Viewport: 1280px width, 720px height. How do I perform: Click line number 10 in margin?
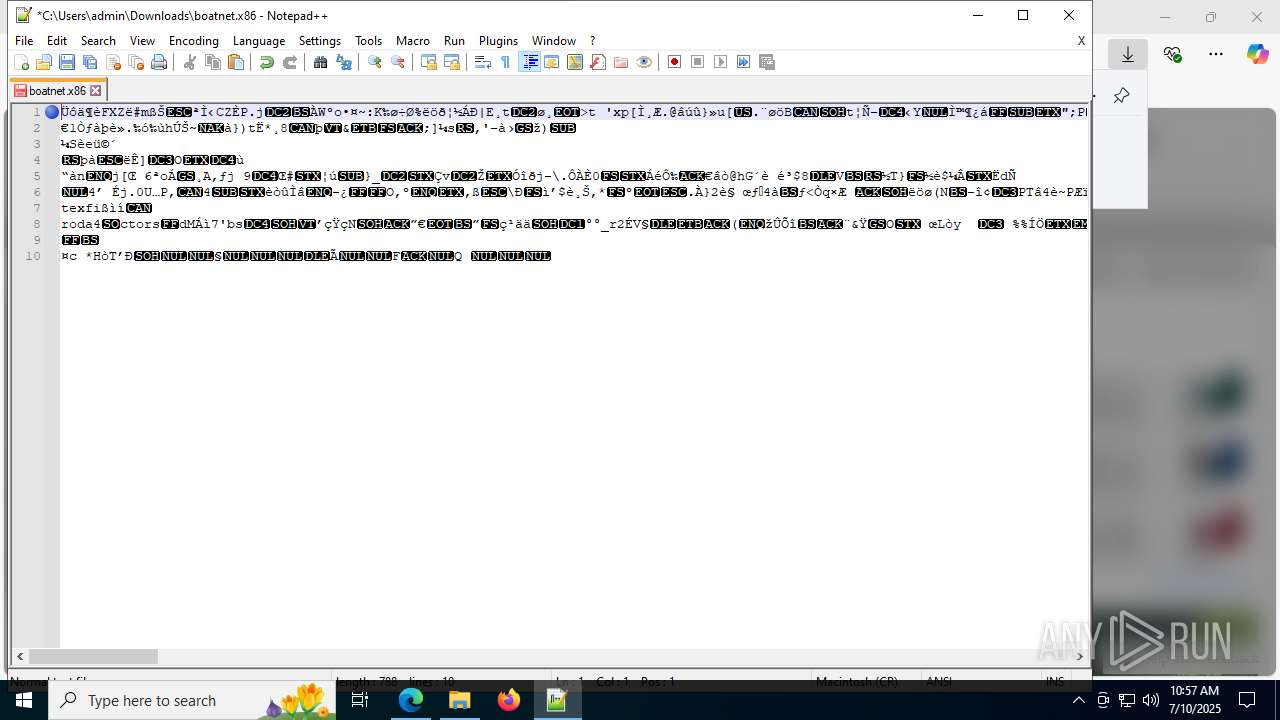(x=34, y=256)
